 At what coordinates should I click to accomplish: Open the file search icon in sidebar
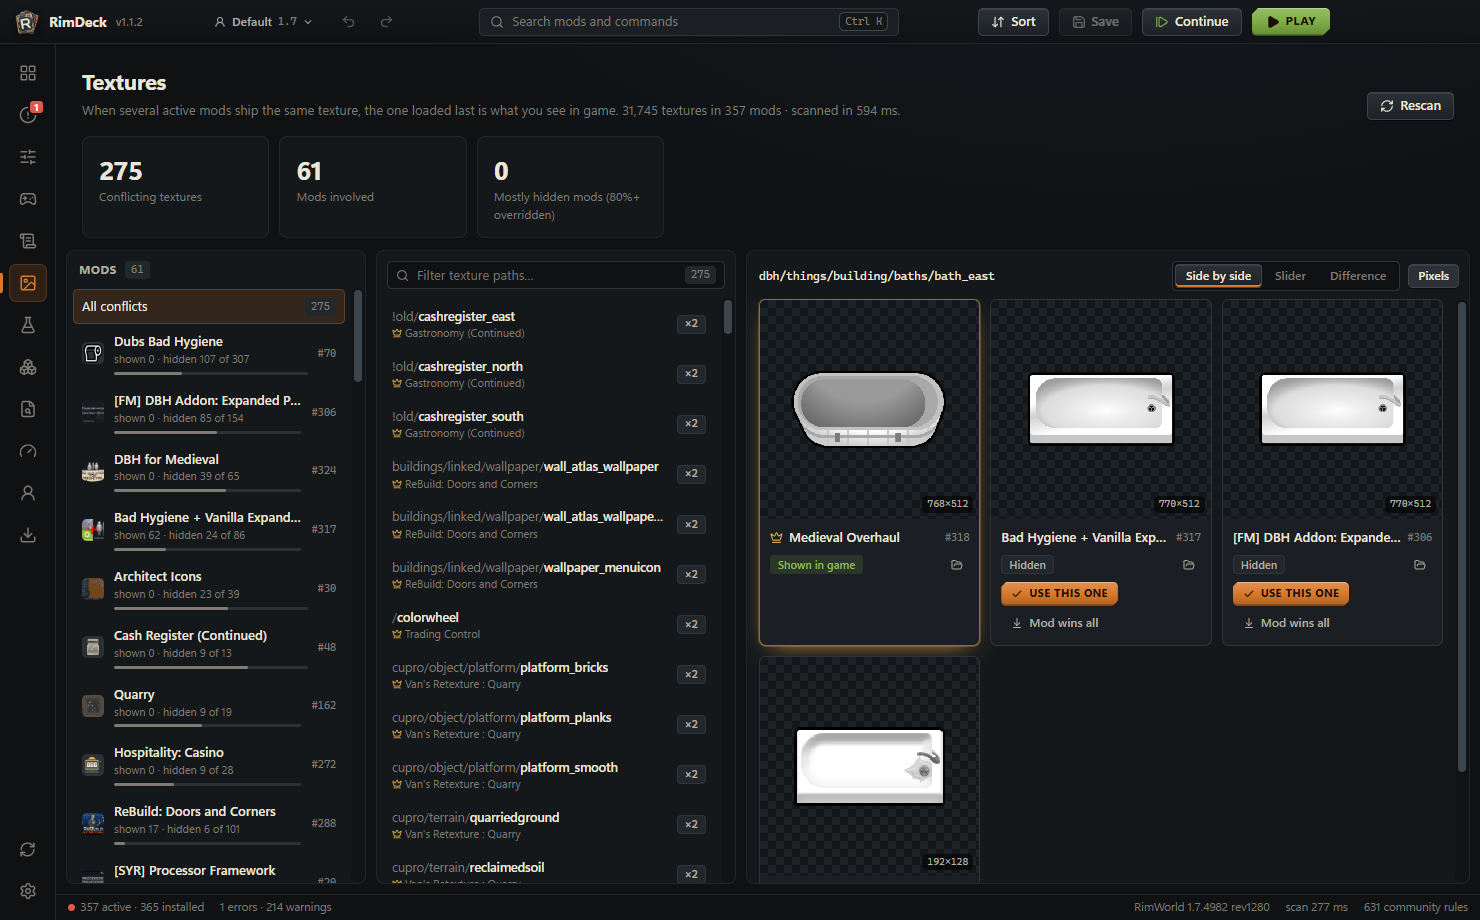28,409
